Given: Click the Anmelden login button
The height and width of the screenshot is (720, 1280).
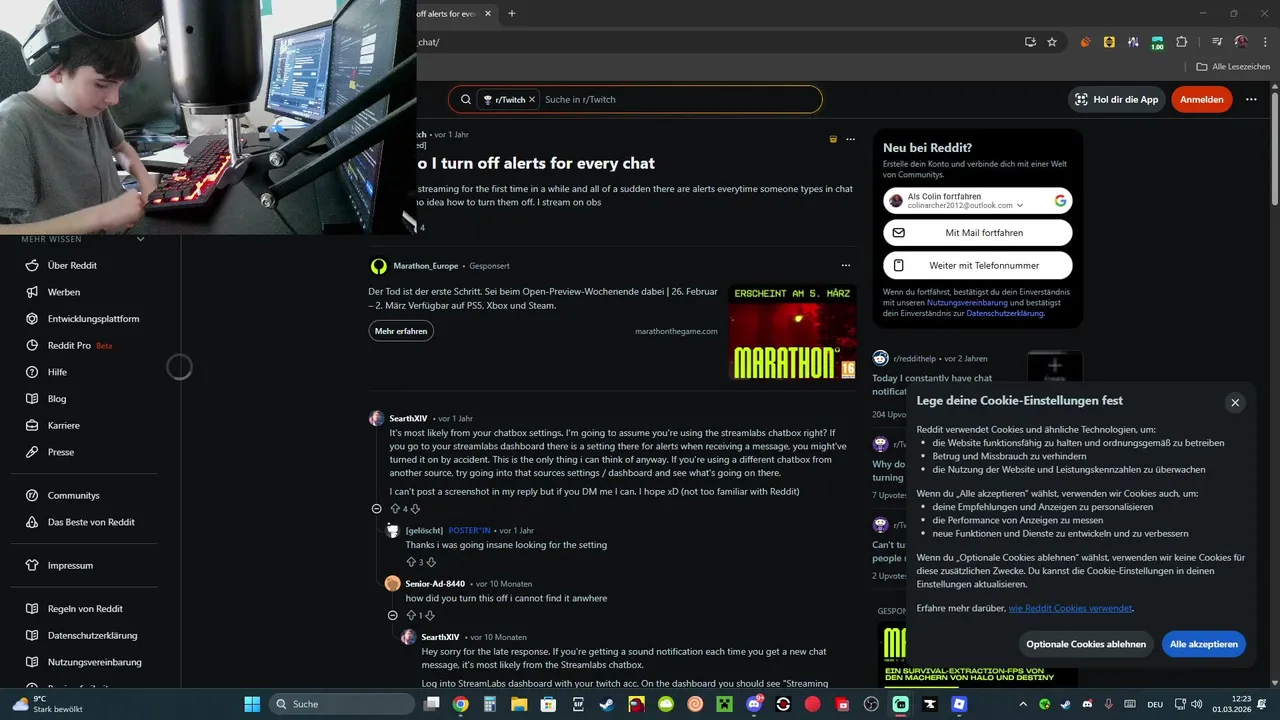Looking at the screenshot, I should [x=1201, y=99].
